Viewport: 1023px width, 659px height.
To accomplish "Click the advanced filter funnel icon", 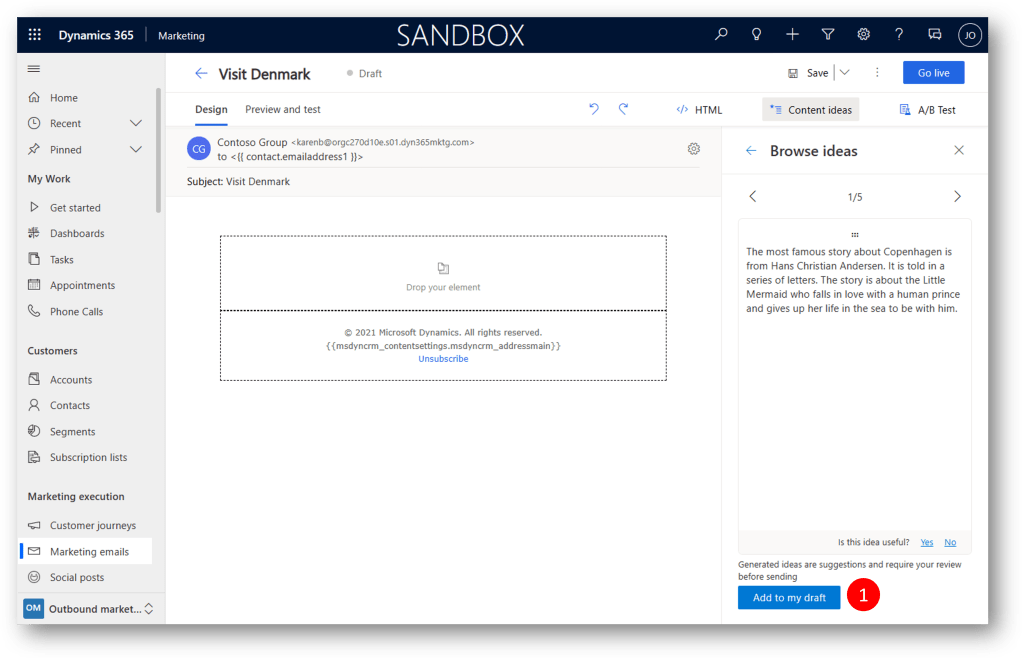I will [828, 35].
